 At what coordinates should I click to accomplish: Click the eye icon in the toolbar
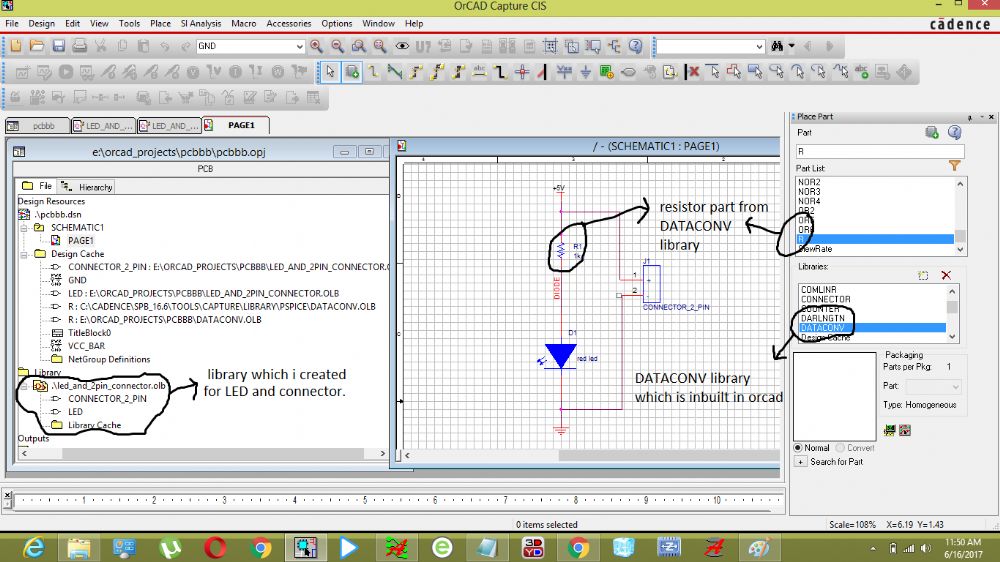(x=402, y=46)
